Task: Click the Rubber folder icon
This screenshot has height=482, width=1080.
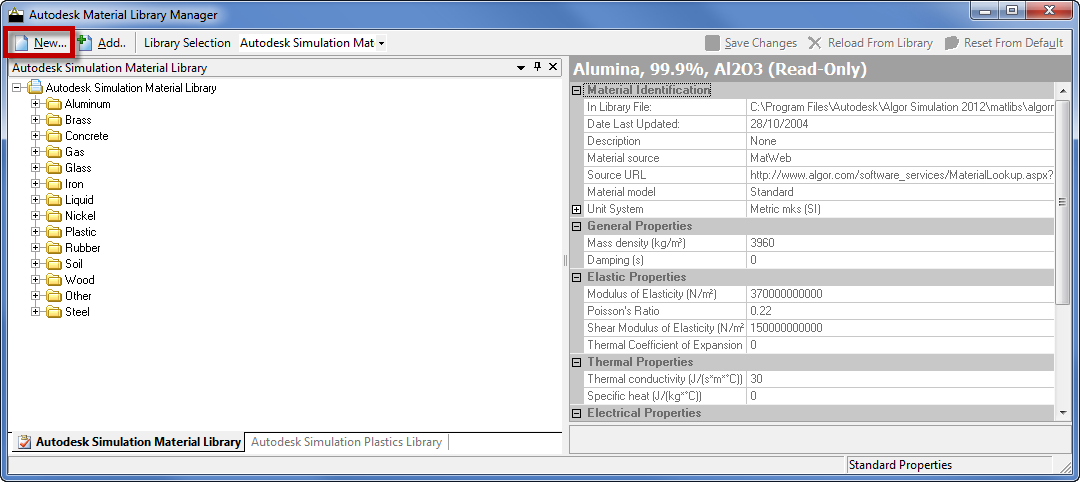Action: click(x=54, y=248)
